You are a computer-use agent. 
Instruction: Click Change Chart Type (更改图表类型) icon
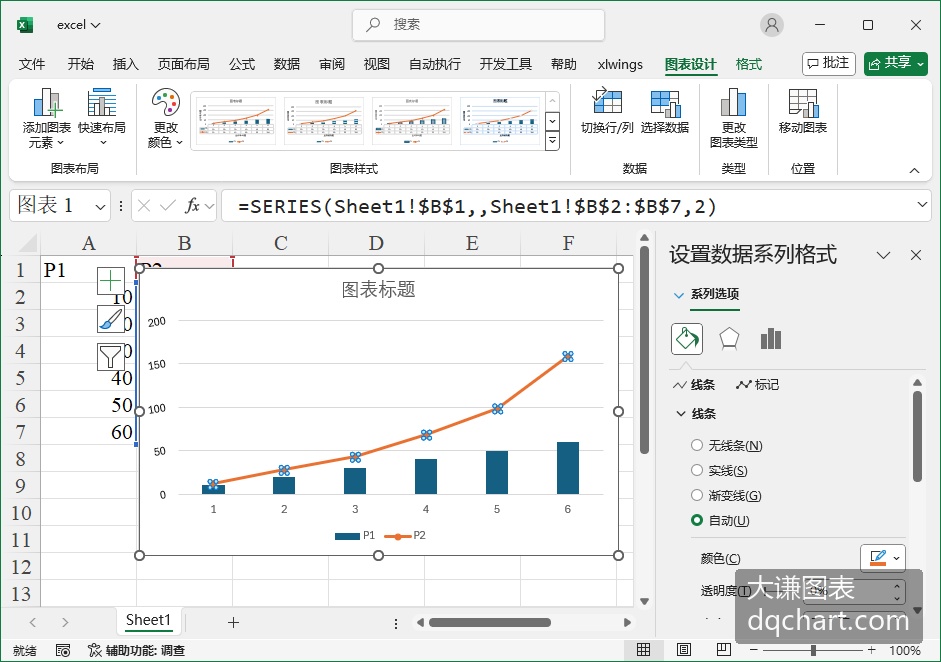tap(733, 103)
